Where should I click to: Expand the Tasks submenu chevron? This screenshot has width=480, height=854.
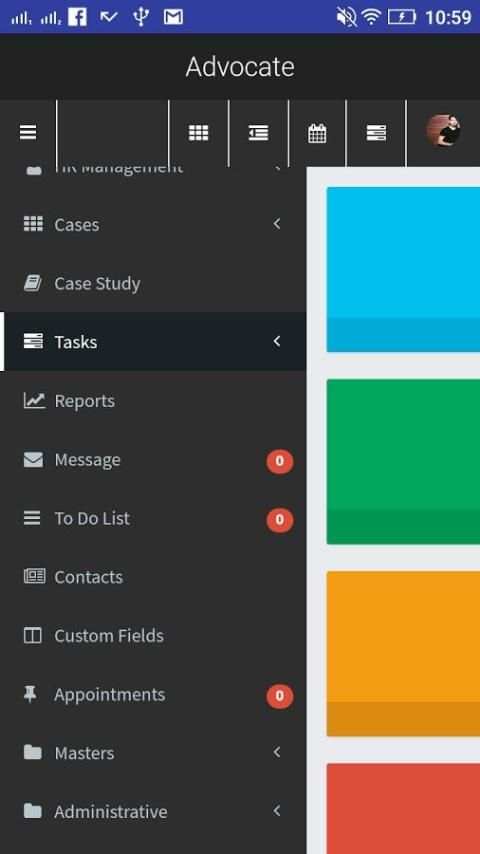point(277,341)
